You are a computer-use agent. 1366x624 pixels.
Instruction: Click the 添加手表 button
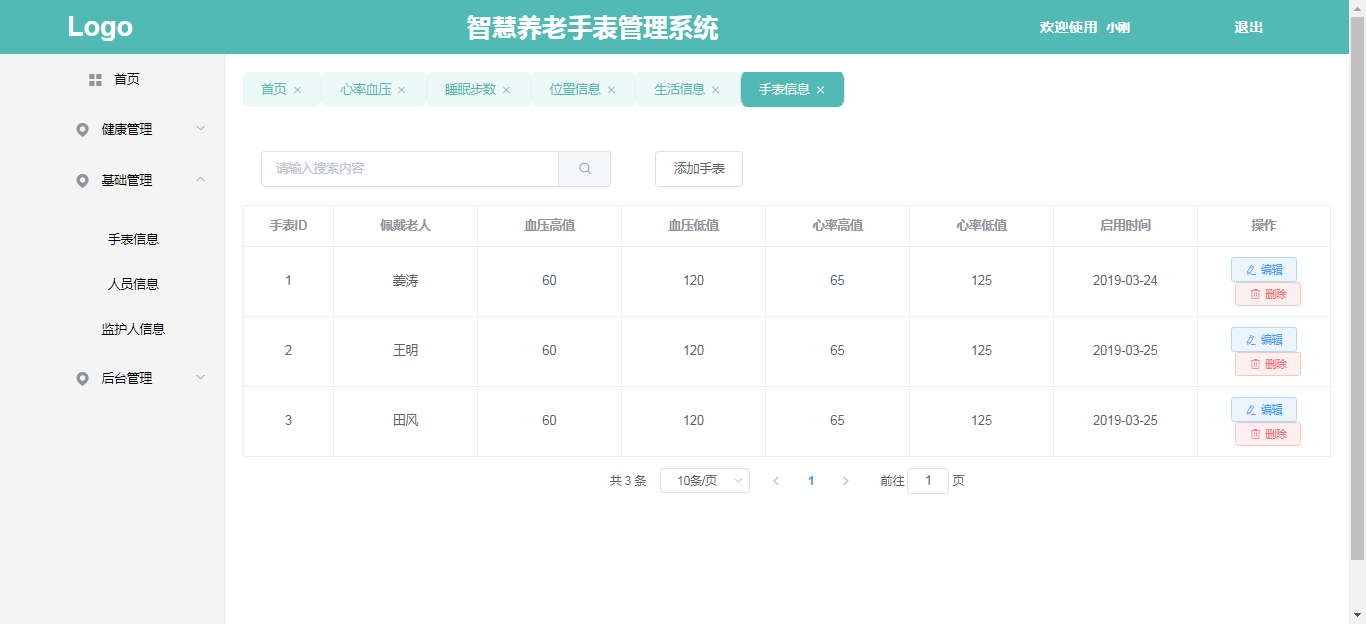pos(699,169)
